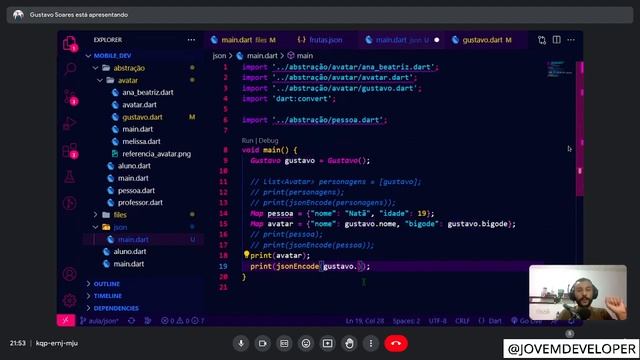The width and height of the screenshot is (640, 360).
Task: Expand the files folder
Action: pyautogui.click(x=96, y=215)
